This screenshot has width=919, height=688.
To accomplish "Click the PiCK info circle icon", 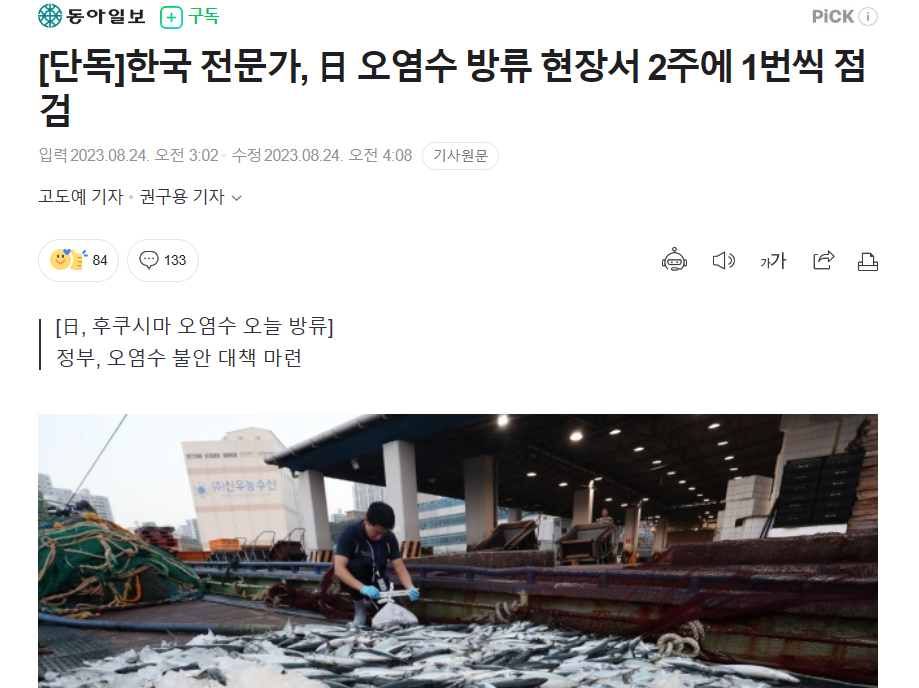I will pyautogui.click(x=868, y=16).
